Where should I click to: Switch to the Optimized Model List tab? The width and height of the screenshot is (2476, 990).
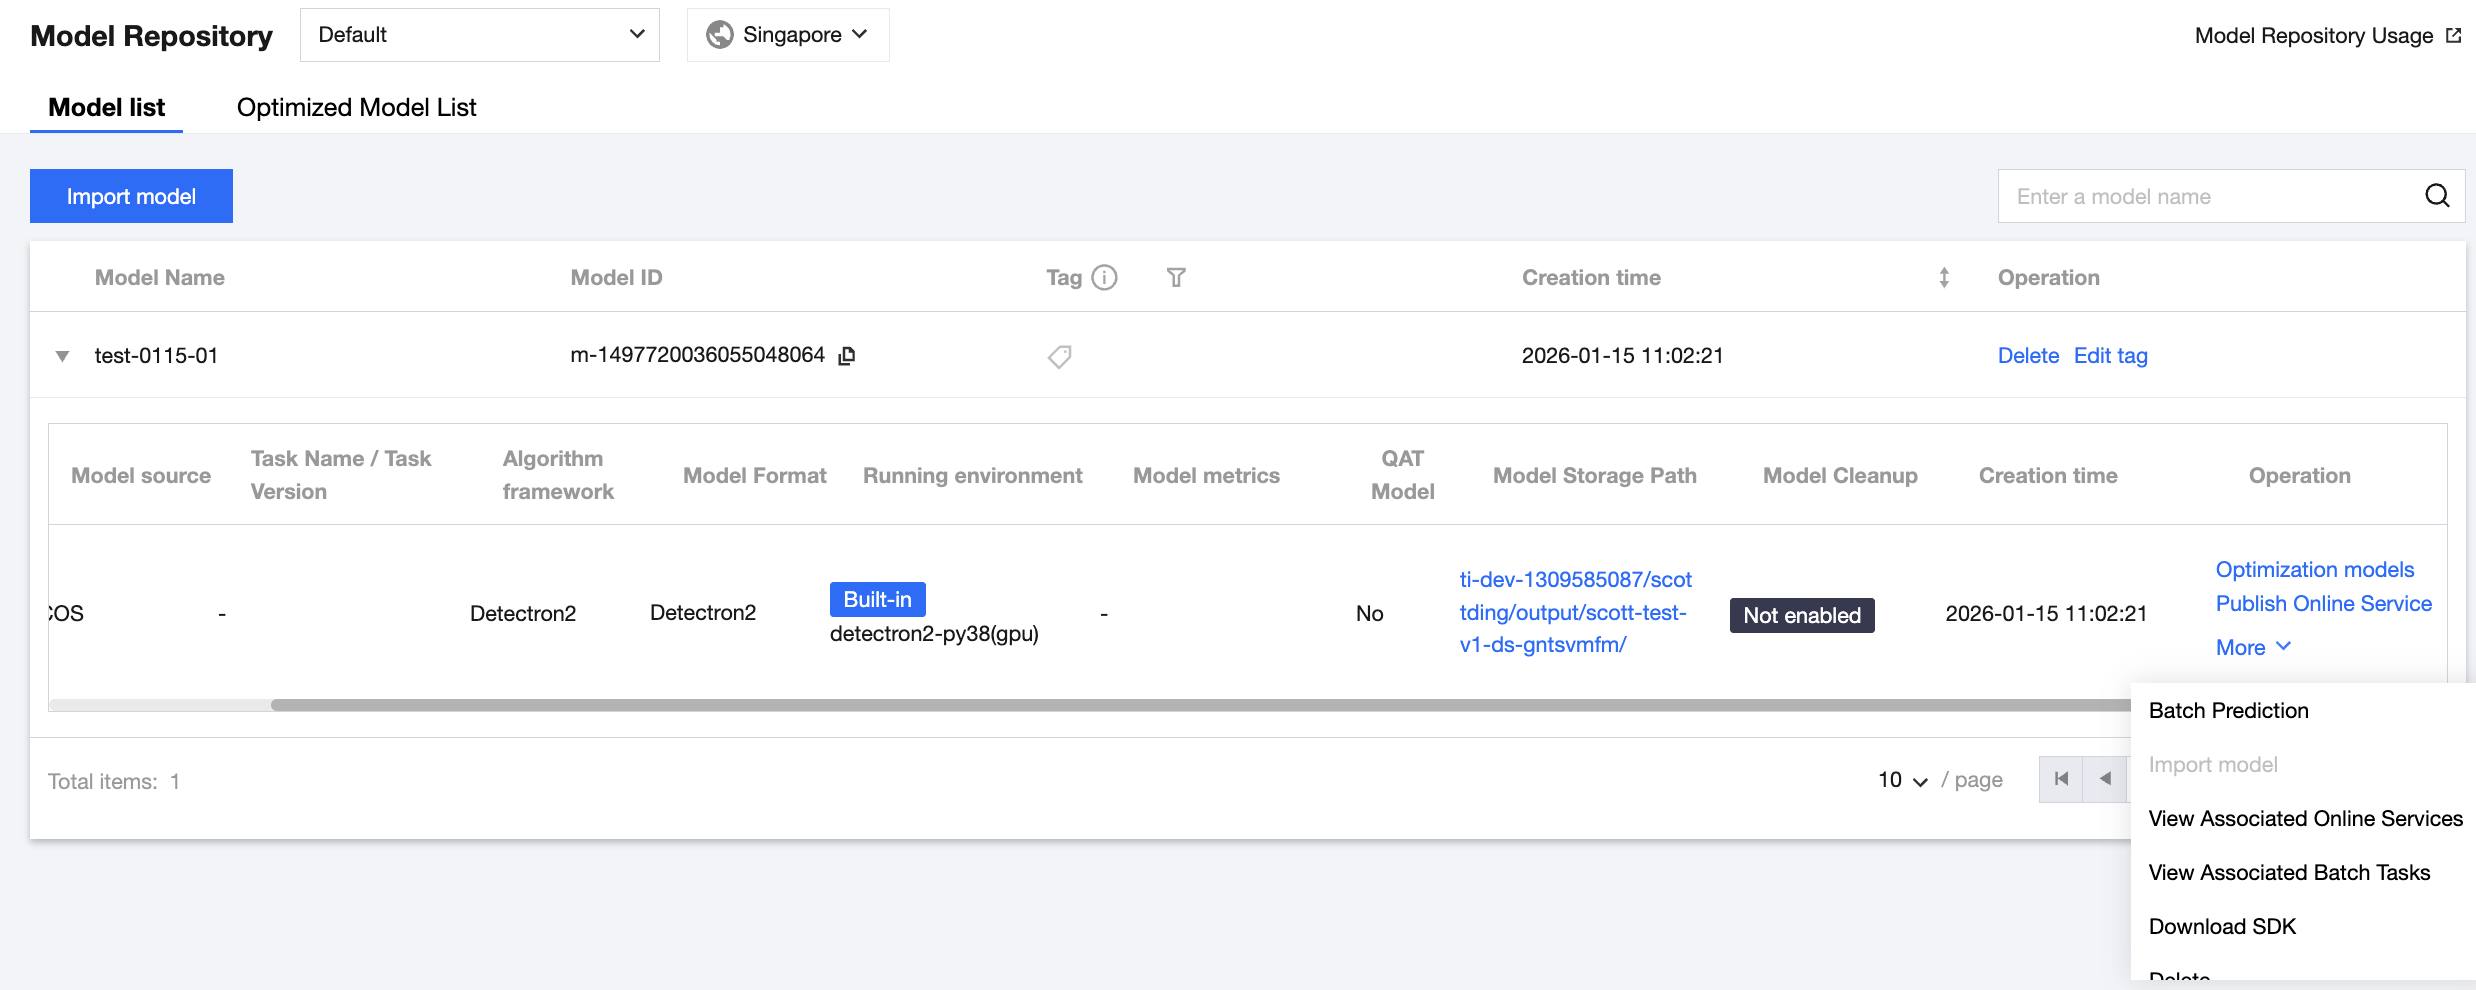coord(356,107)
